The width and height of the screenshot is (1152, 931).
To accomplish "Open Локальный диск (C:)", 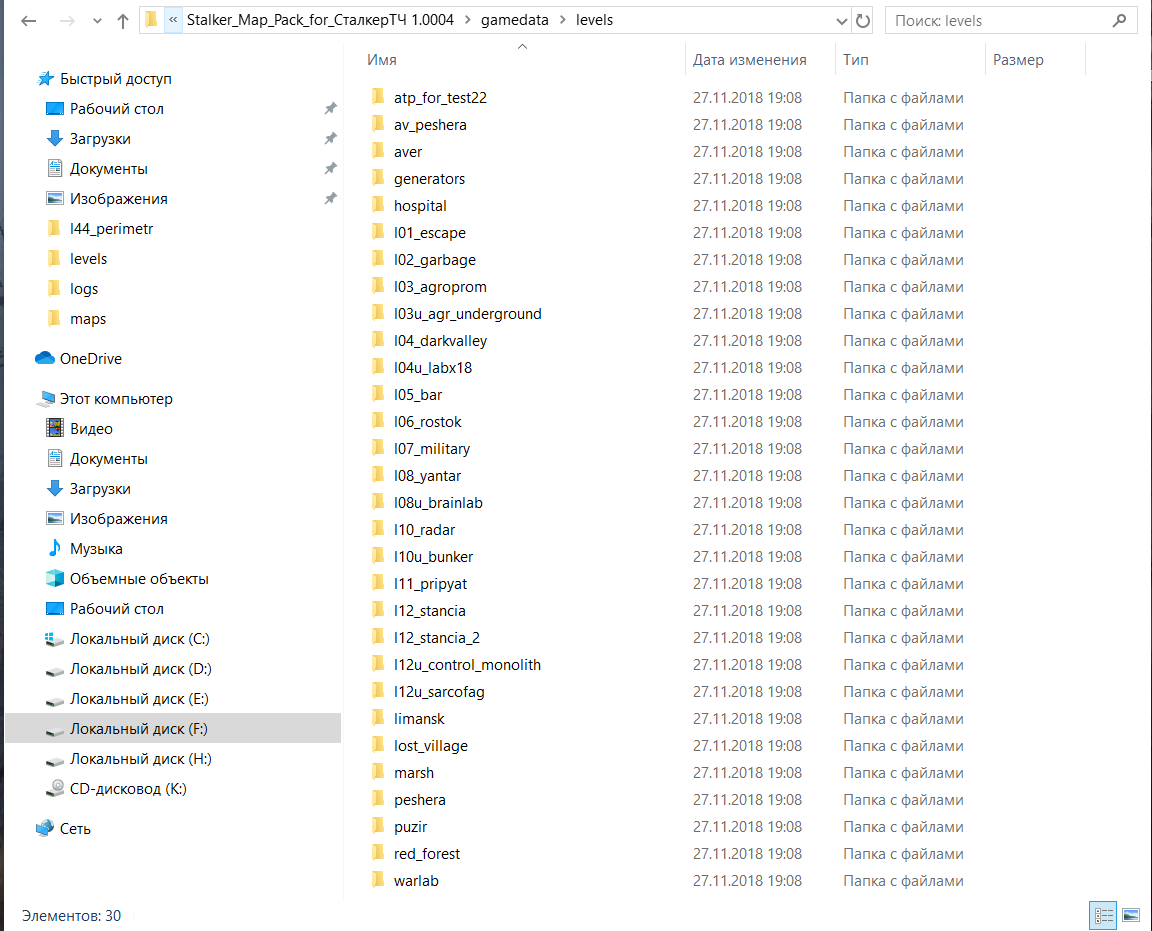I will [140, 639].
